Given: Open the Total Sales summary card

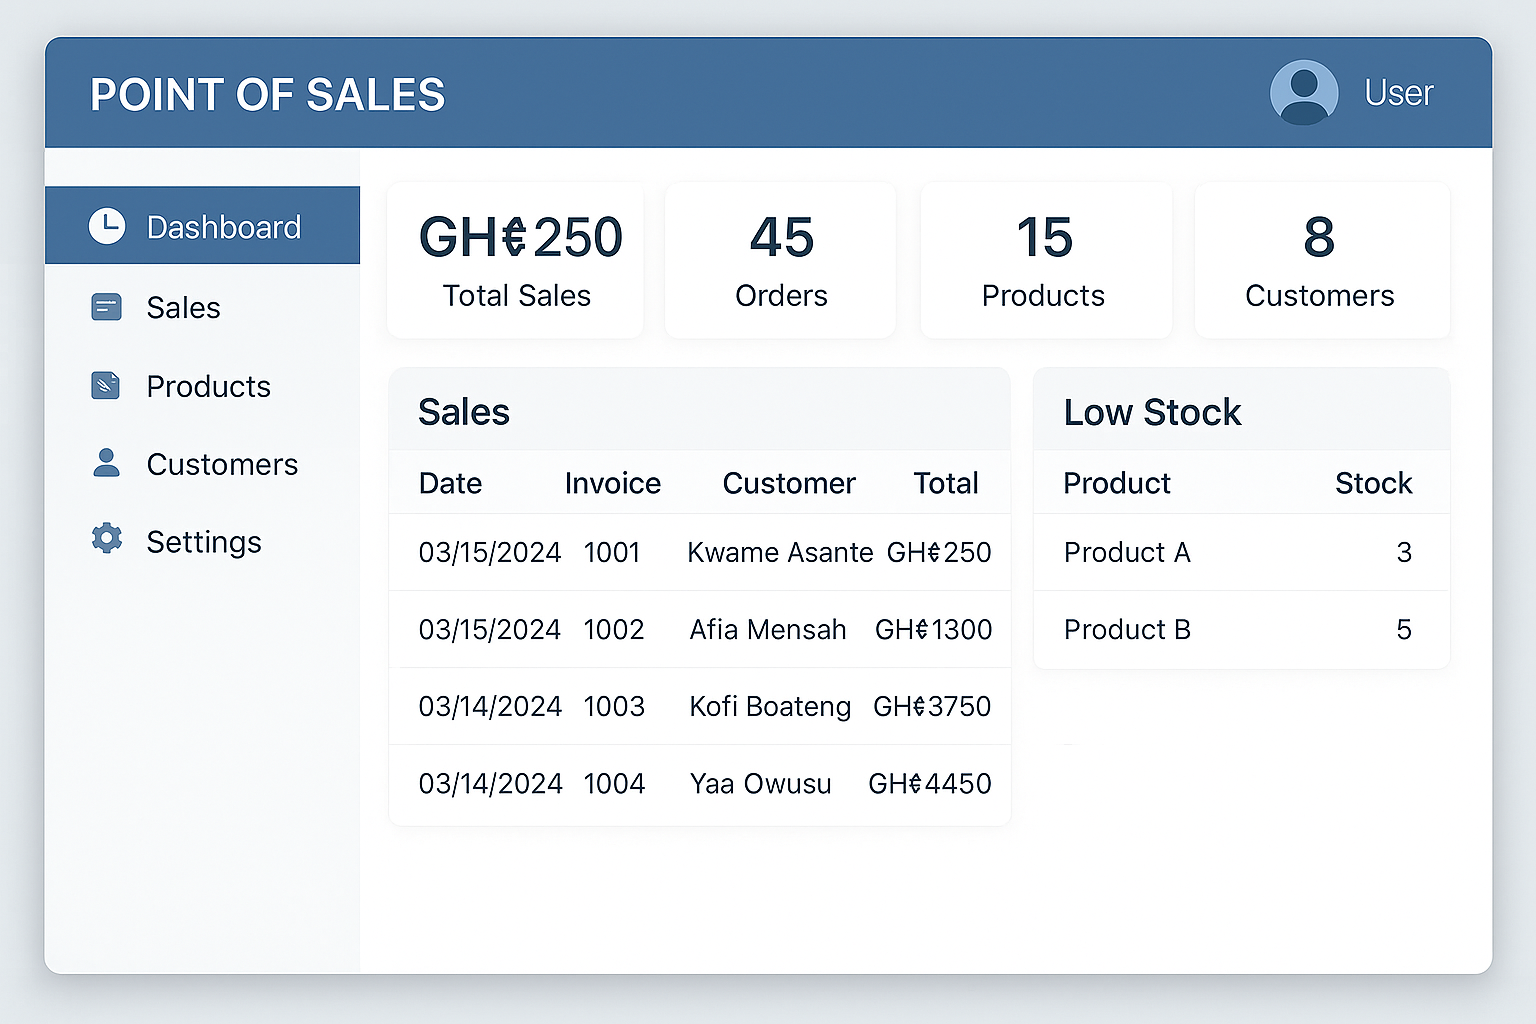Looking at the screenshot, I should coord(516,260).
